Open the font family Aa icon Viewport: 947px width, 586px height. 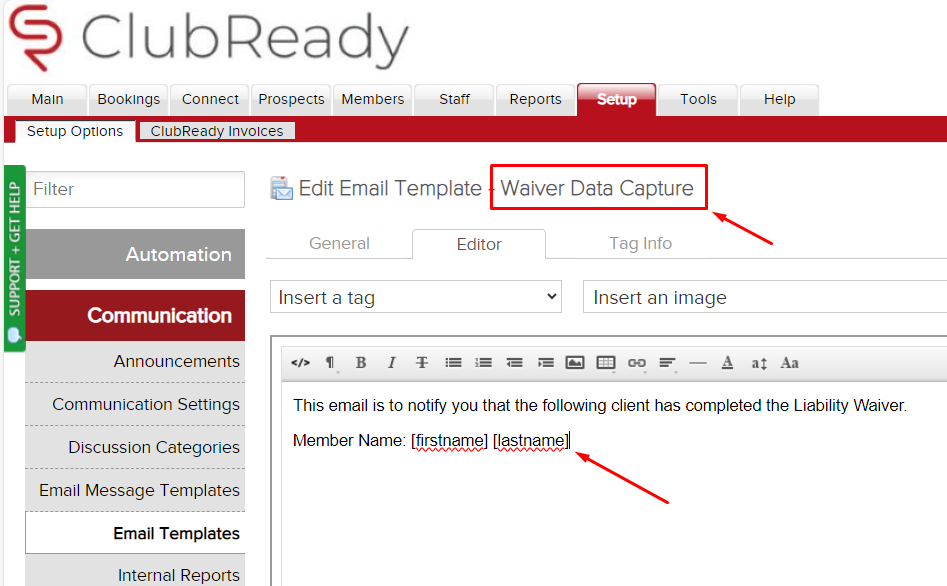pos(789,362)
